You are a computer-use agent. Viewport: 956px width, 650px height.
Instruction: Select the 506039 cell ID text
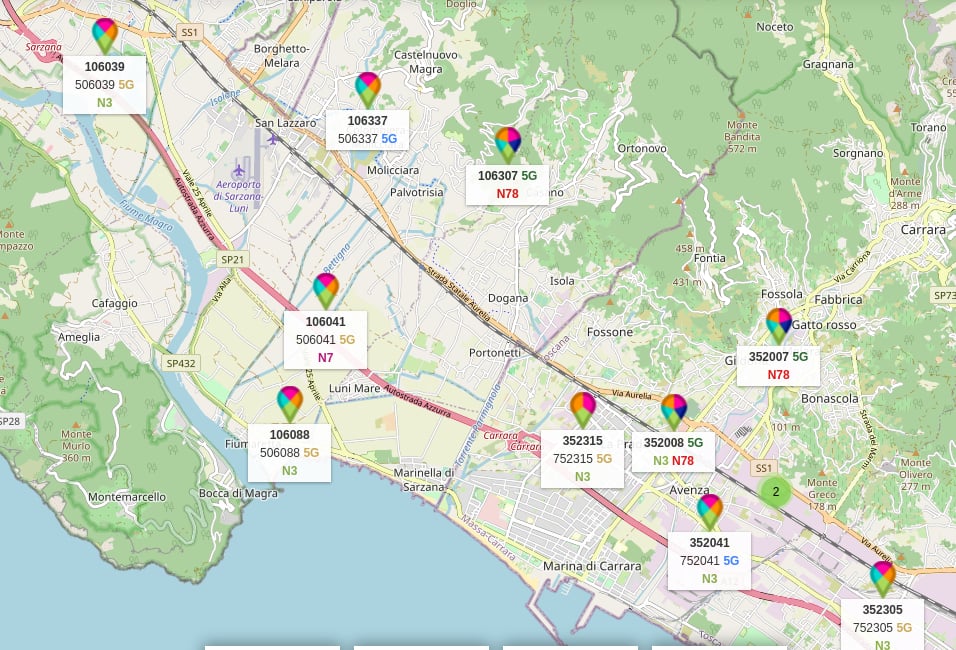point(95,85)
